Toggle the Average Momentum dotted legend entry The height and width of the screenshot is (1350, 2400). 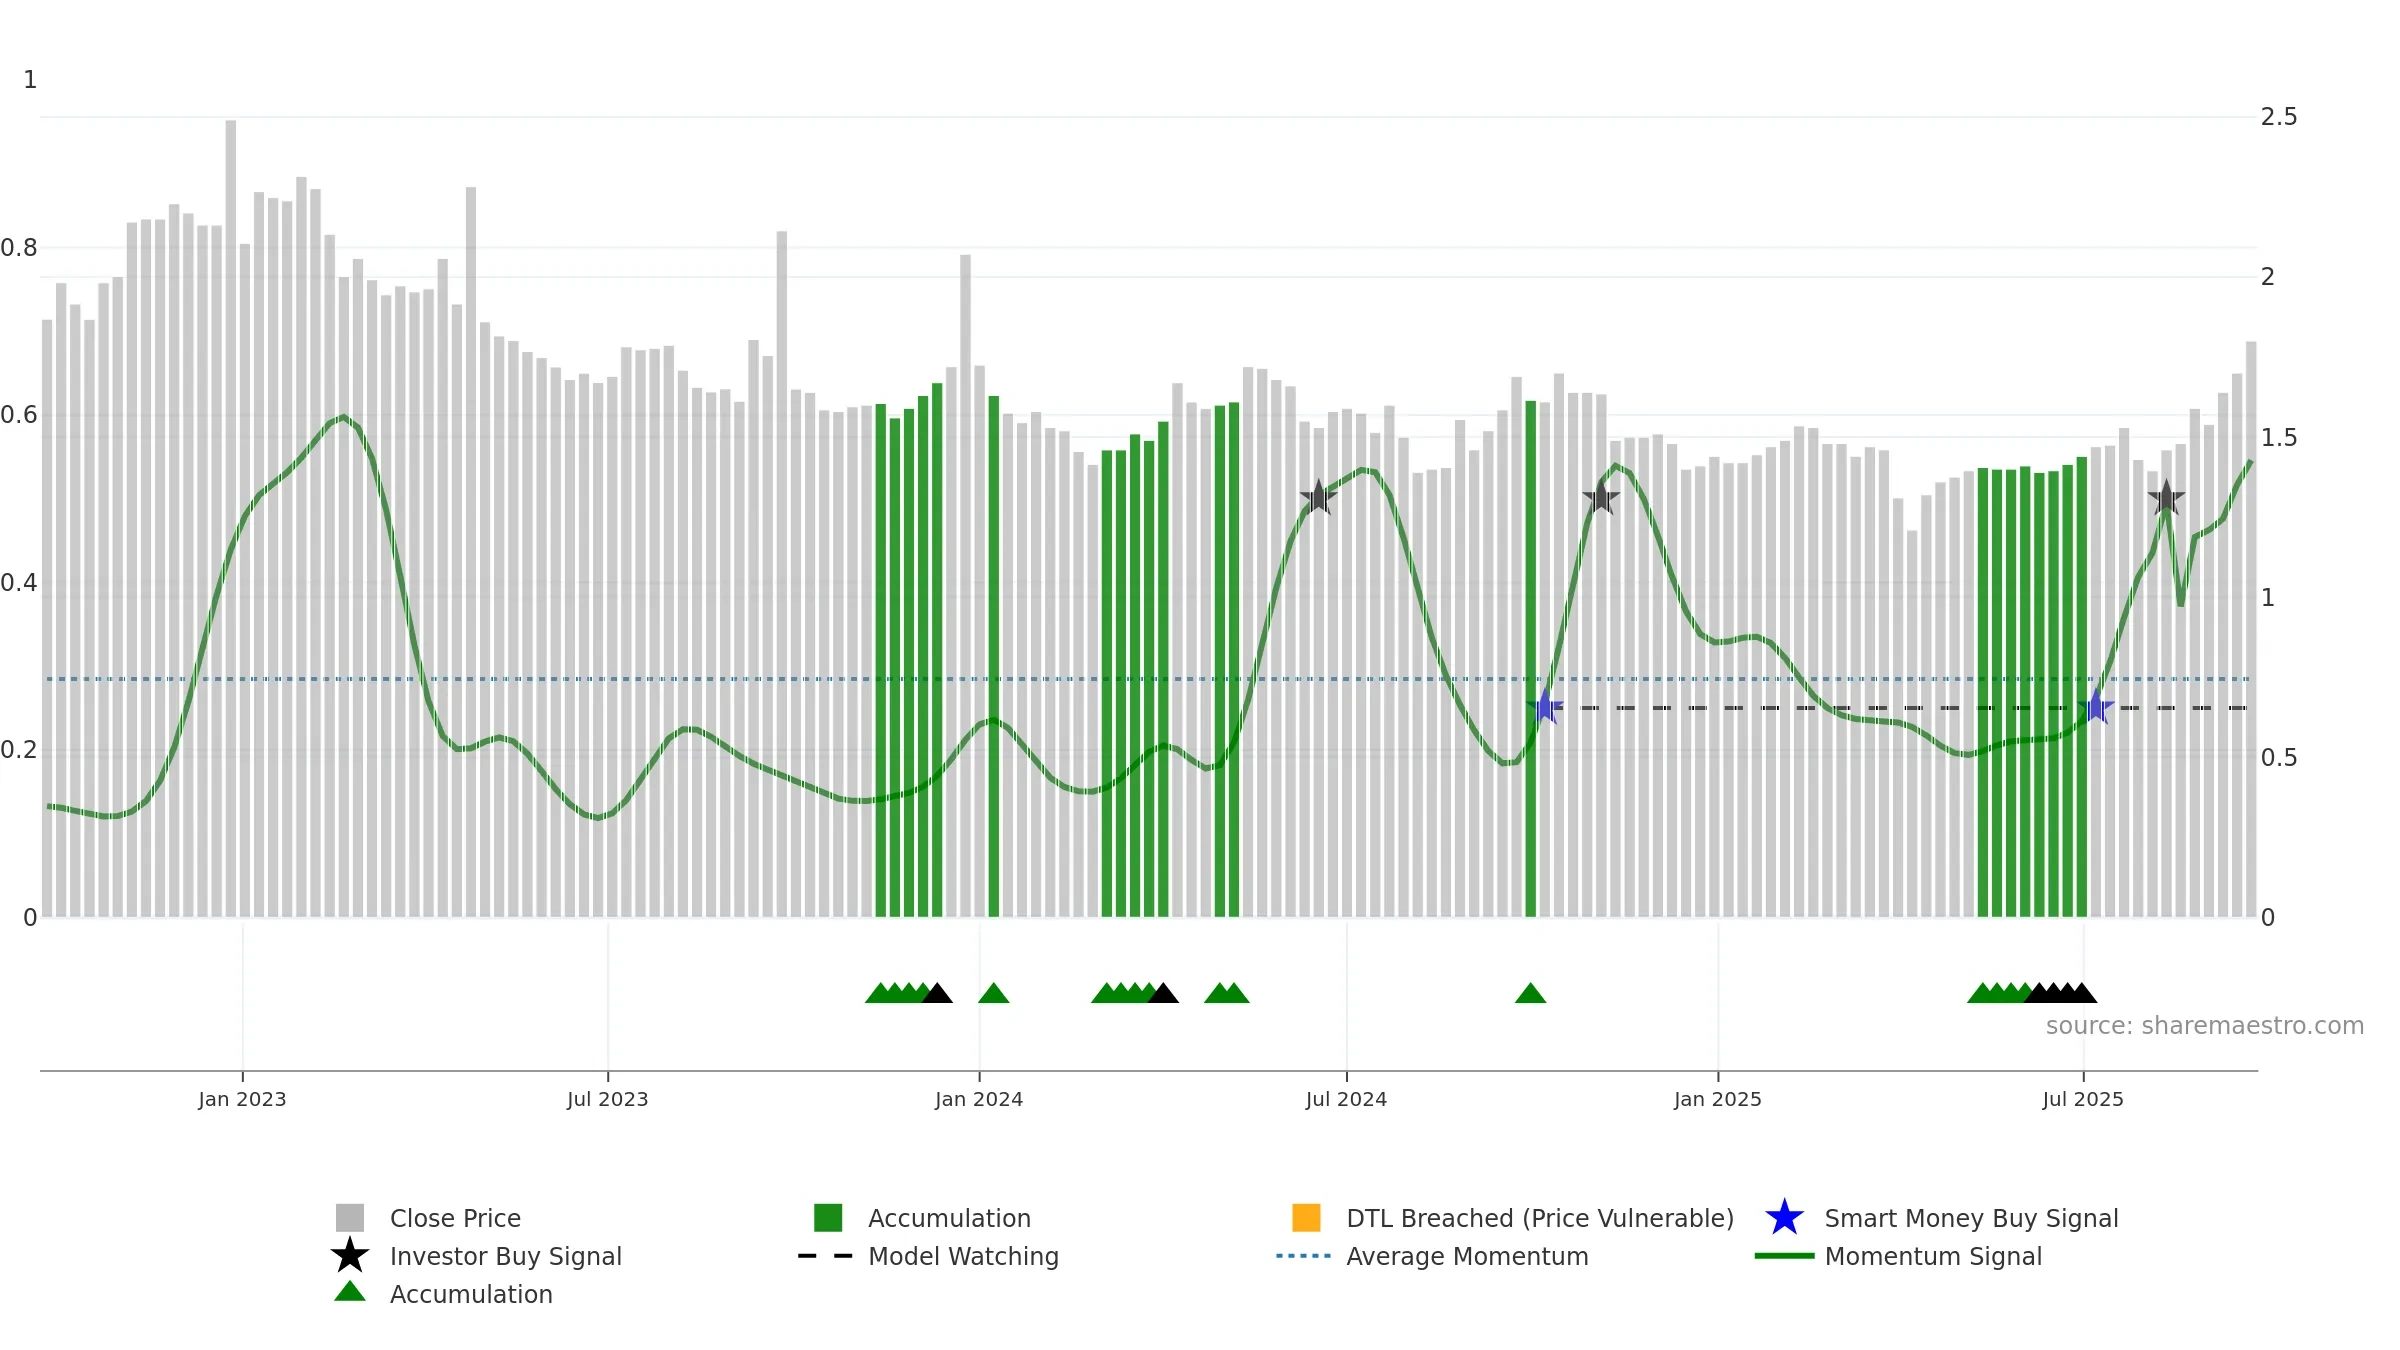[1432, 1256]
